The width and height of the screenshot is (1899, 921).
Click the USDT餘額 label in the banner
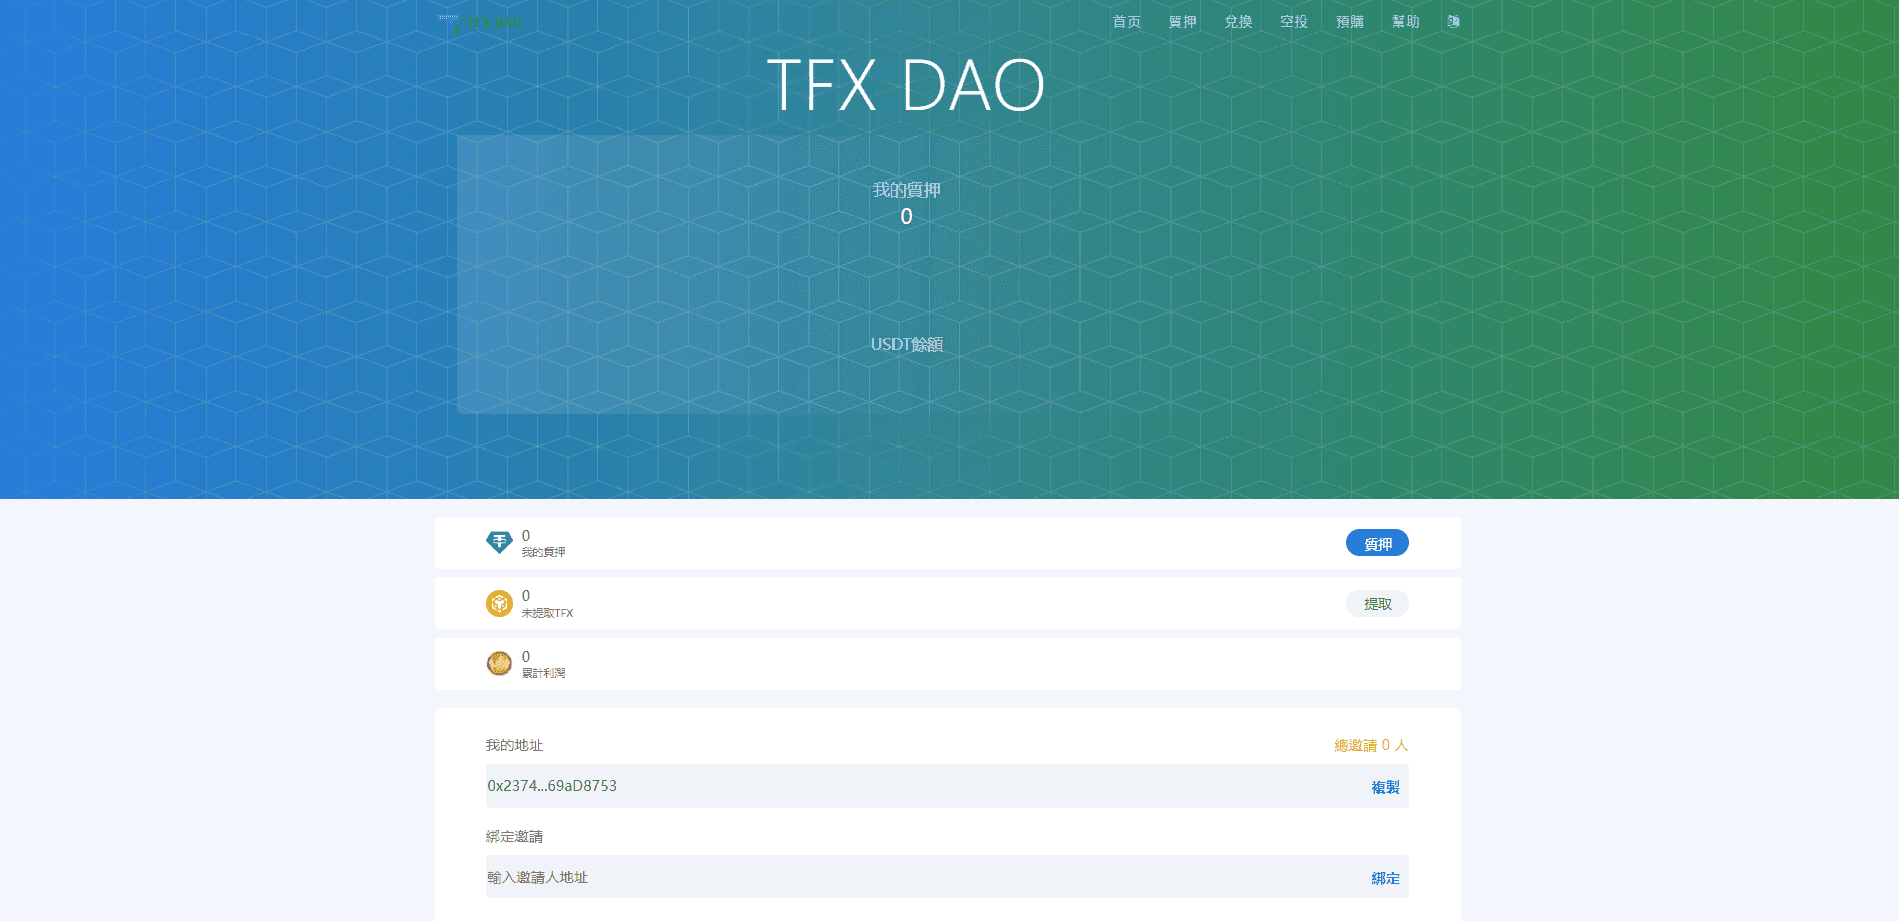coord(906,344)
